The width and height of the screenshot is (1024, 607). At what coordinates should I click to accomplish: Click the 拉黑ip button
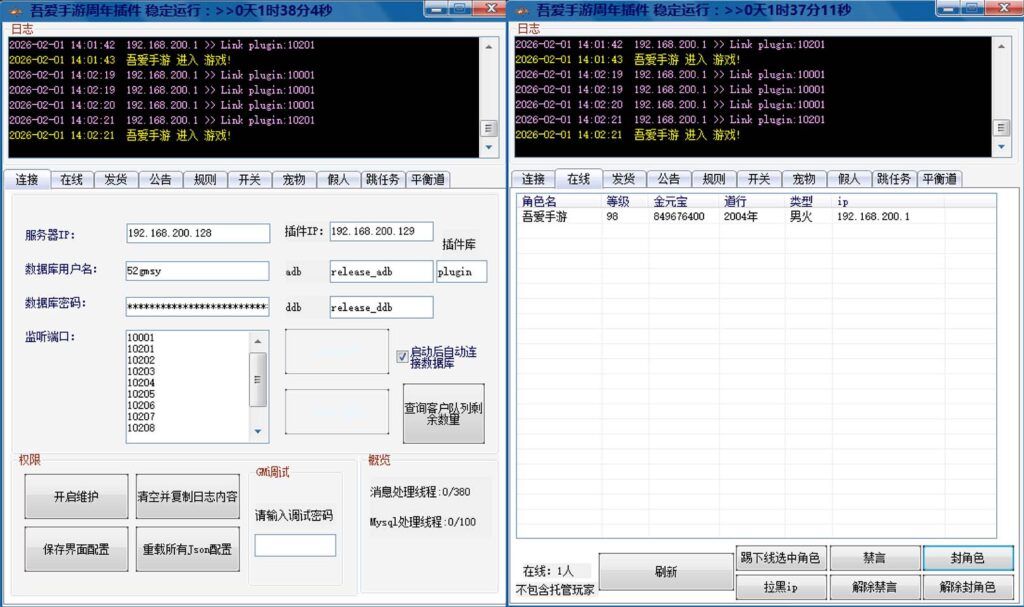tap(779, 586)
